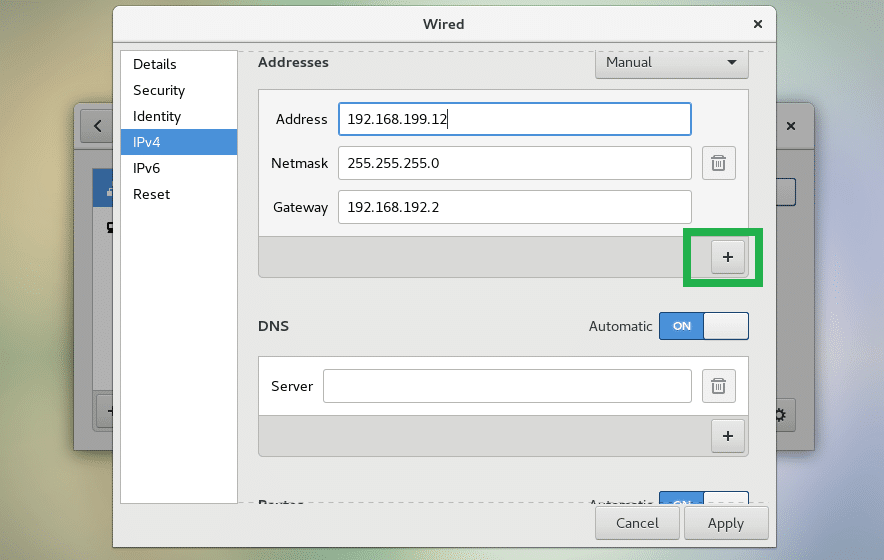
Task: Delete the DNS server entry
Action: [x=718, y=385]
